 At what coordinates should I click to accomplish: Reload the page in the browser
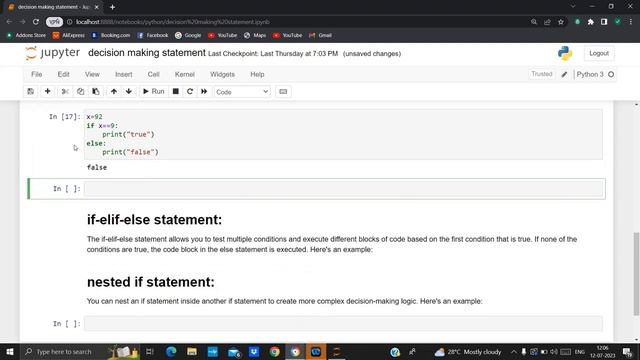pos(36,22)
